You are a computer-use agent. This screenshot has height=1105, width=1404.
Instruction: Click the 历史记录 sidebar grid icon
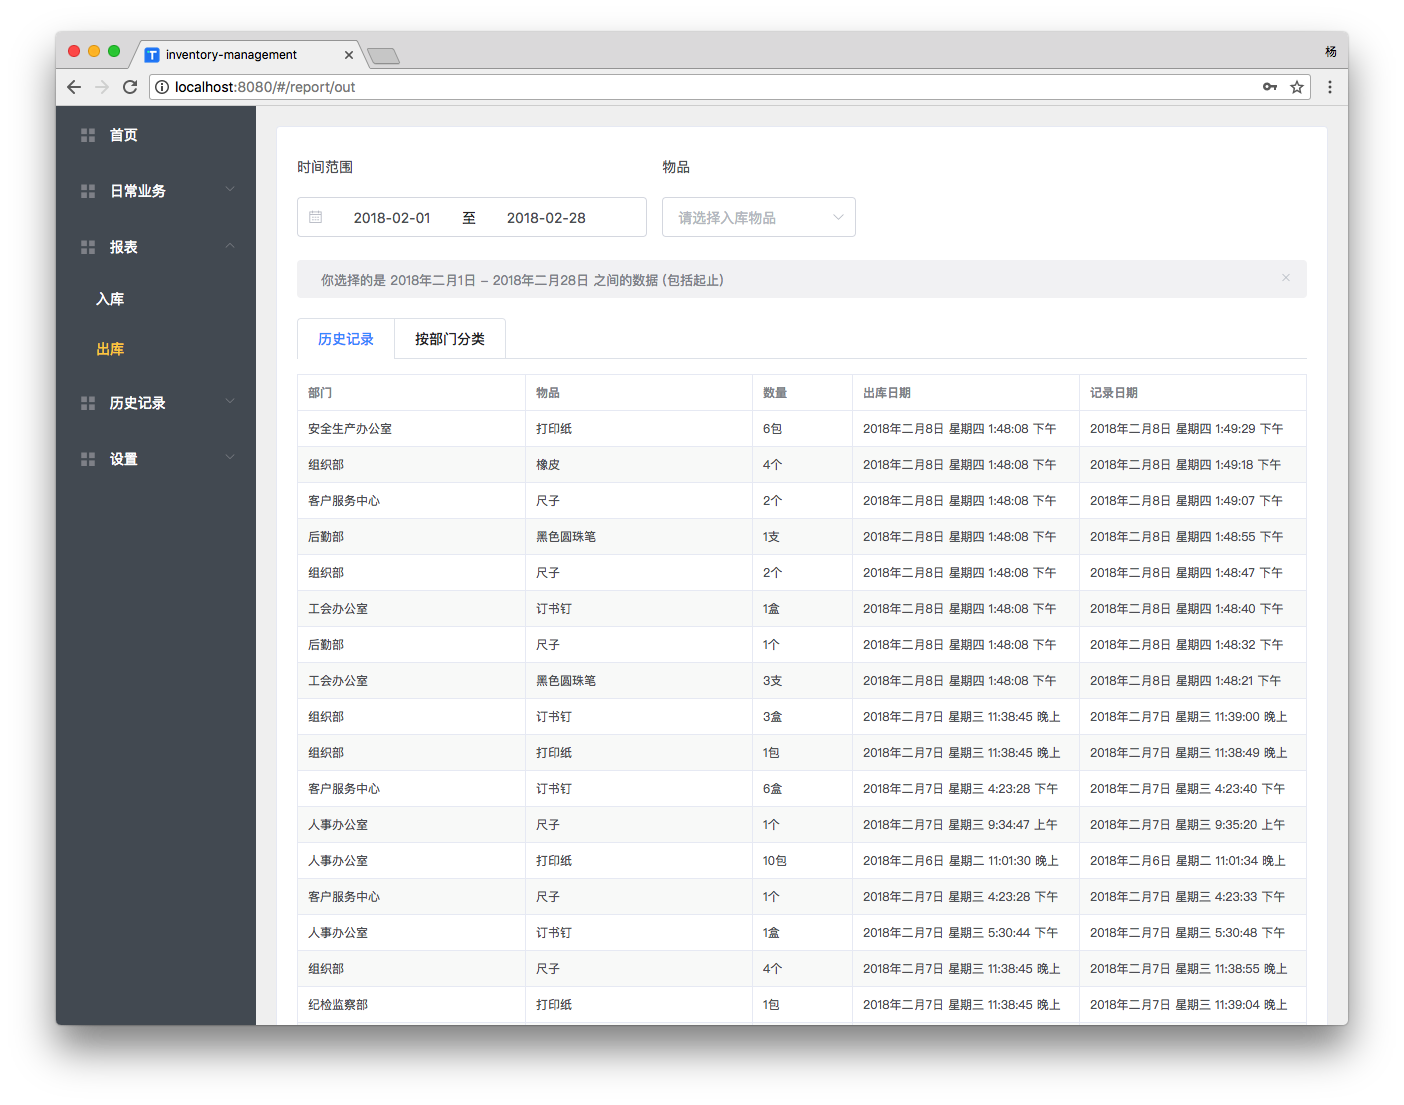(x=88, y=403)
